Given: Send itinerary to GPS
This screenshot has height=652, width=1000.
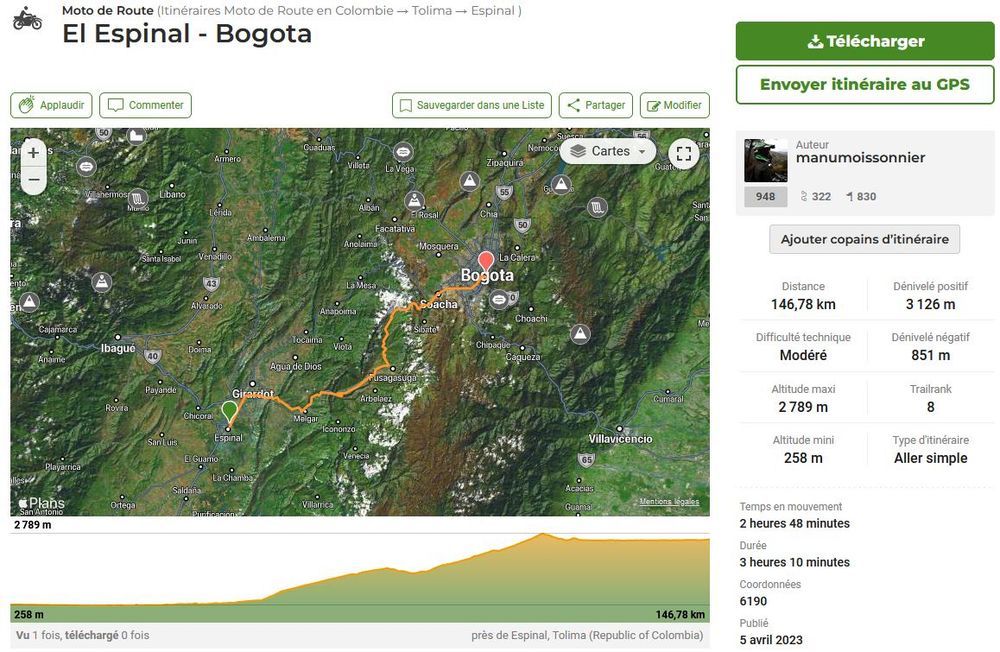Looking at the screenshot, I should [865, 85].
